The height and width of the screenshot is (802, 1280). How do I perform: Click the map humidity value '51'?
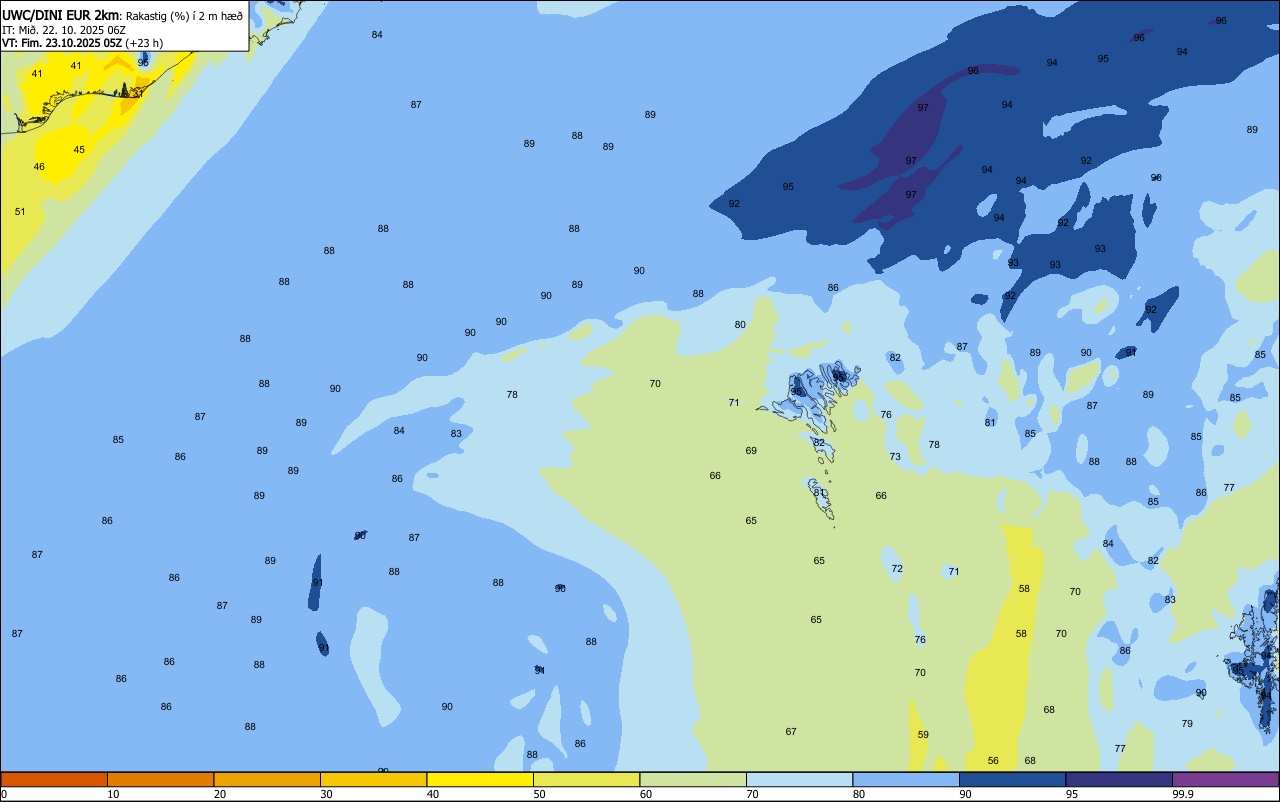pos(20,211)
